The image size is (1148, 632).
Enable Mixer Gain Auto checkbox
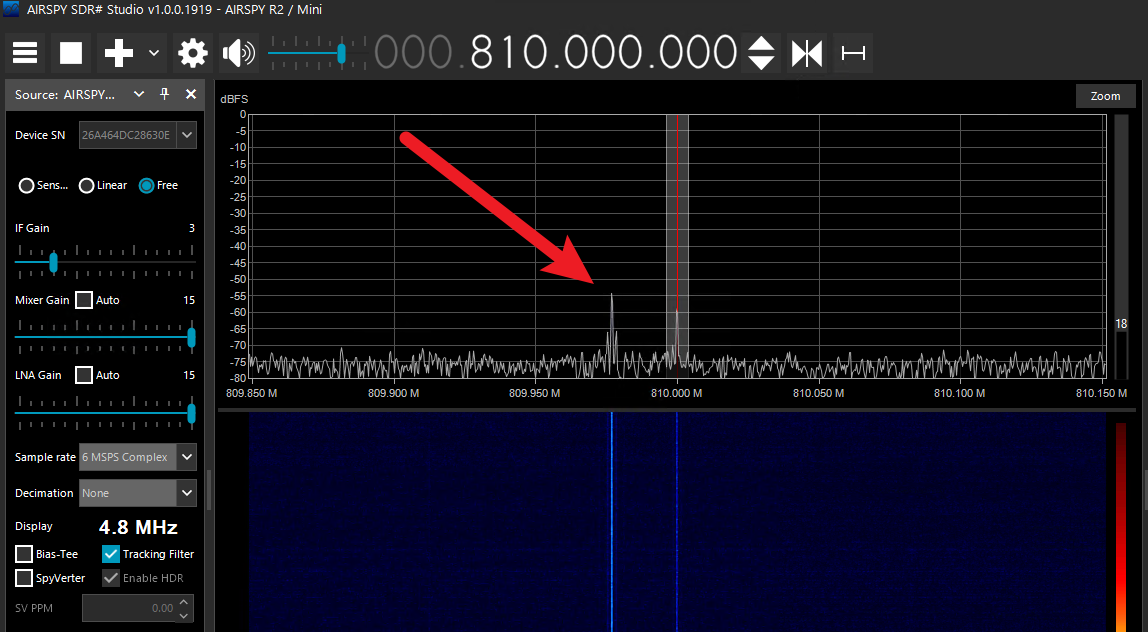[84, 300]
